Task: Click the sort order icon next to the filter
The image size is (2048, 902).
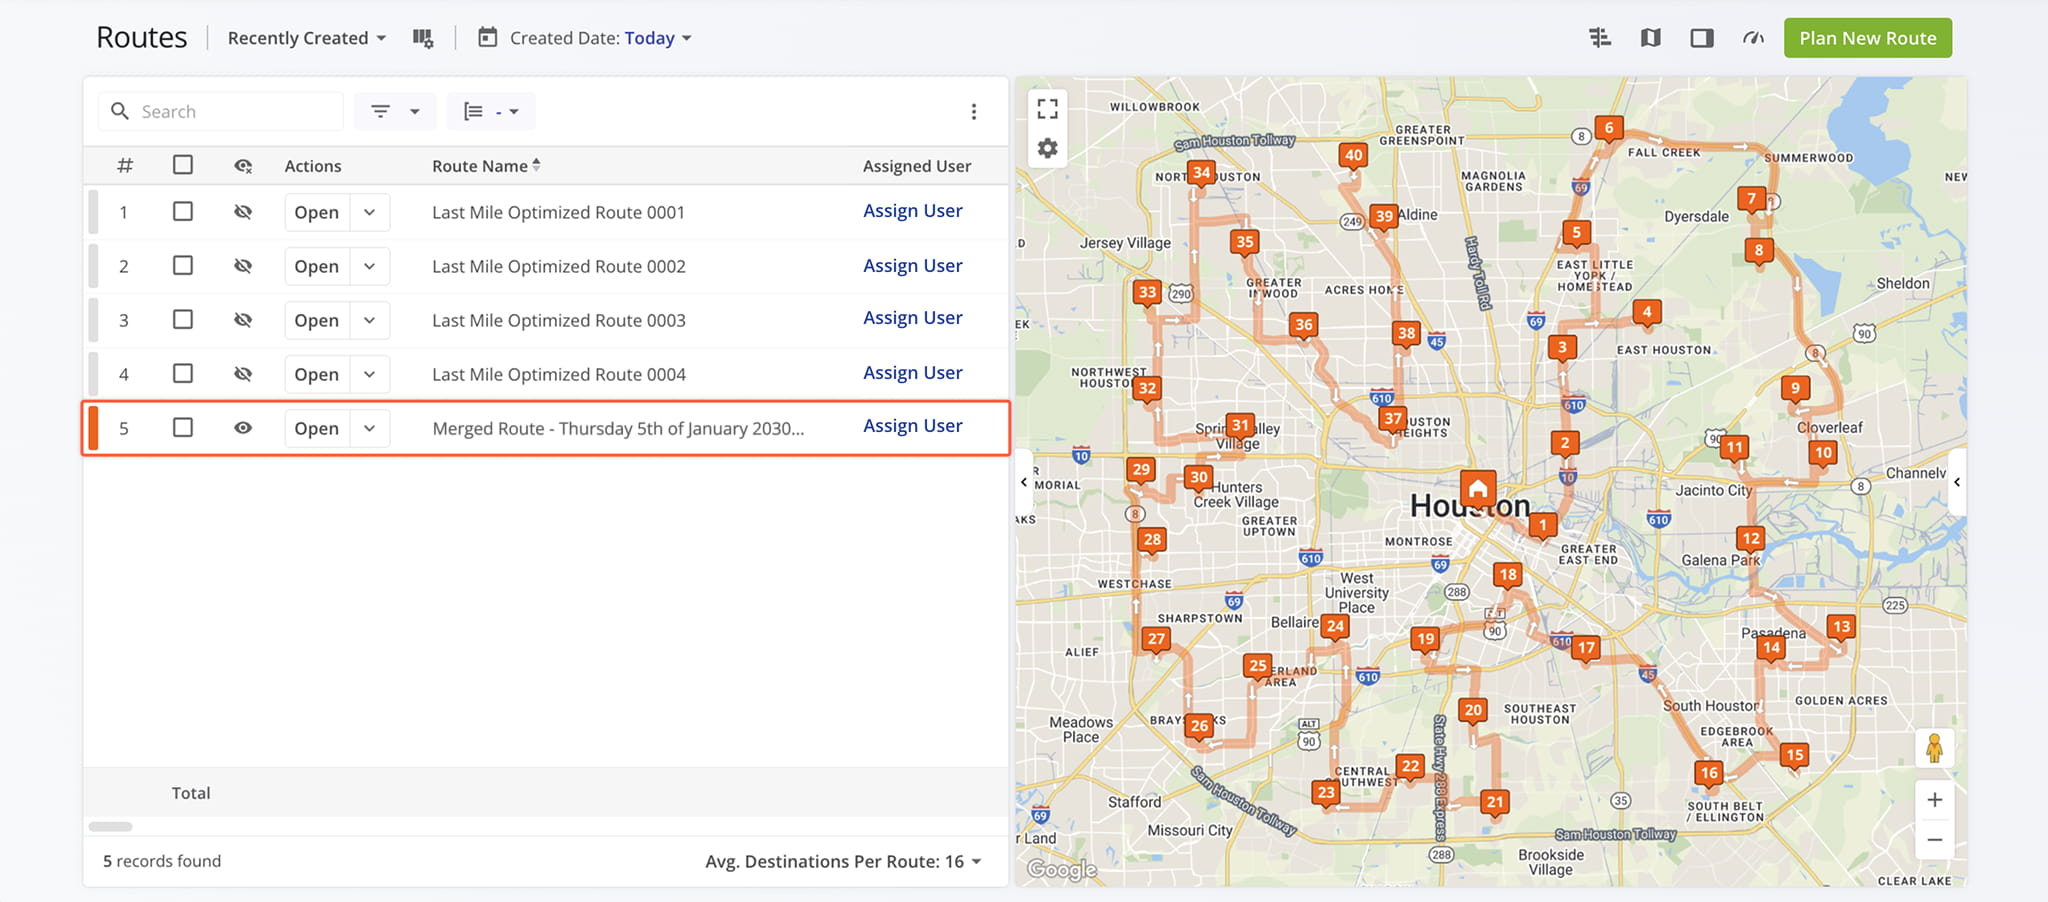Action: click(x=477, y=111)
